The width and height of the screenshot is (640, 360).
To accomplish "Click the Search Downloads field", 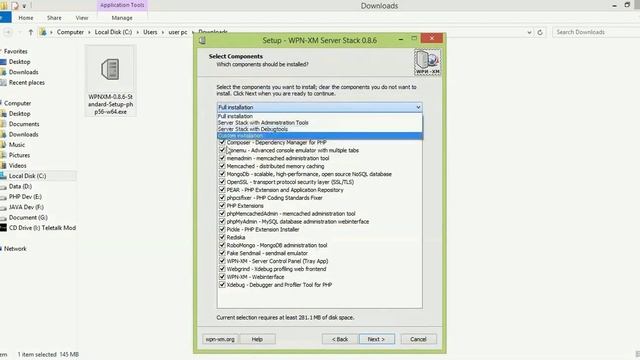I will click(596, 32).
